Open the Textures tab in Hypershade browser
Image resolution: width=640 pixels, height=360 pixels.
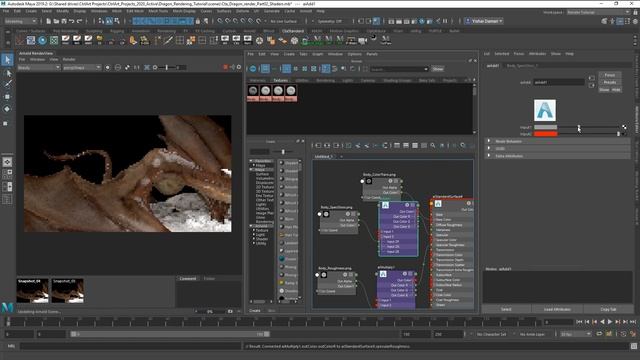[280, 80]
